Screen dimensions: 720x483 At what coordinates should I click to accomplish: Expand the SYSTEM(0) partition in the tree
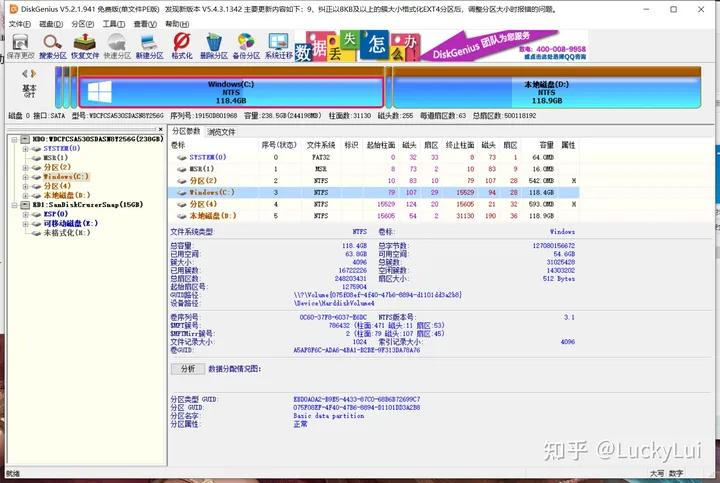[26, 148]
